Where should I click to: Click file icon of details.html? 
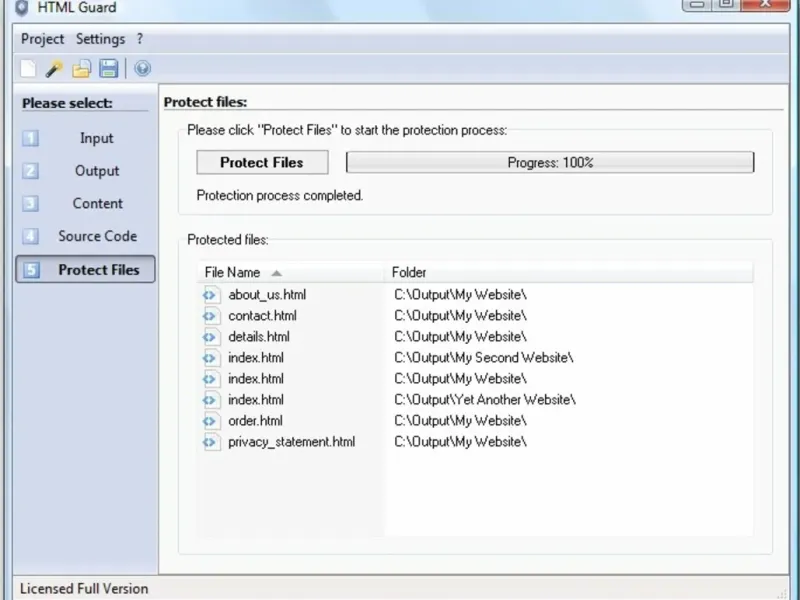(211, 337)
